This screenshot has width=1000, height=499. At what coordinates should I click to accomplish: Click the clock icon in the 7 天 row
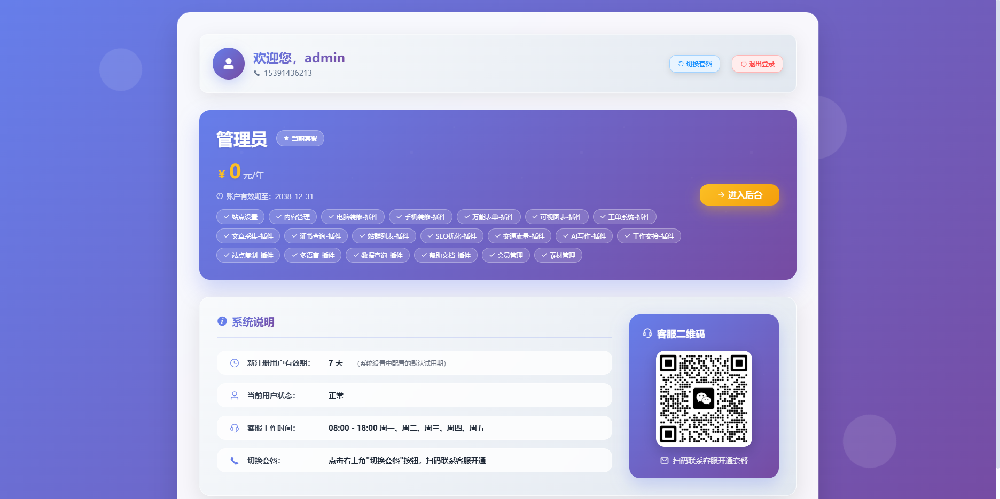(234, 363)
